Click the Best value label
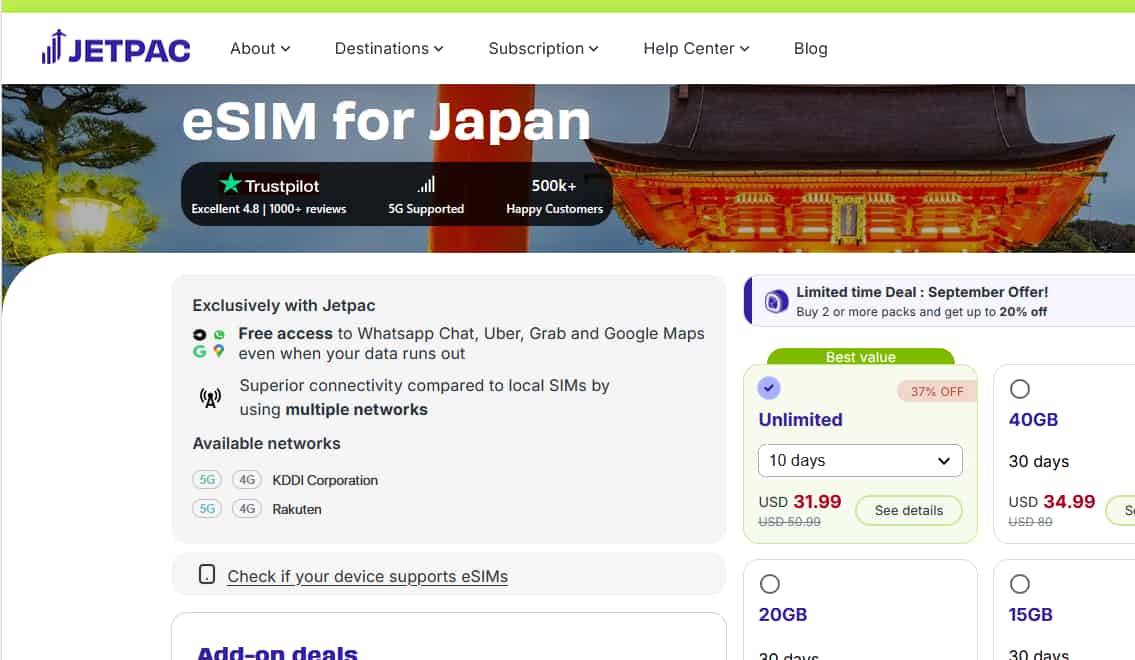This screenshot has width=1135, height=660. (861, 357)
